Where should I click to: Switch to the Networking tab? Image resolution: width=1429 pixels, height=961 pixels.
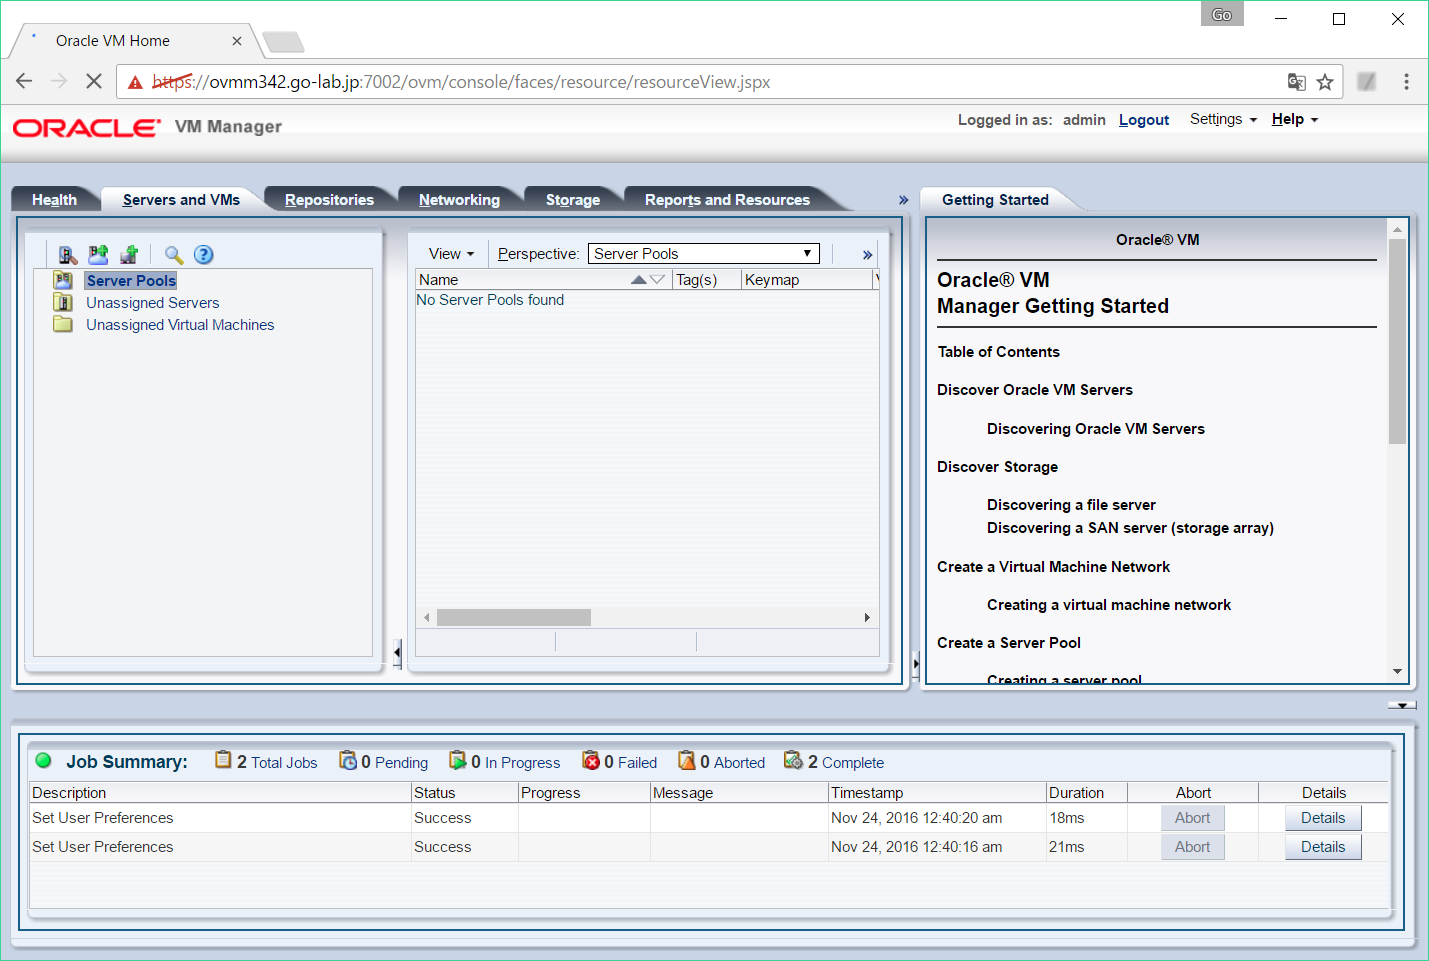point(459,199)
